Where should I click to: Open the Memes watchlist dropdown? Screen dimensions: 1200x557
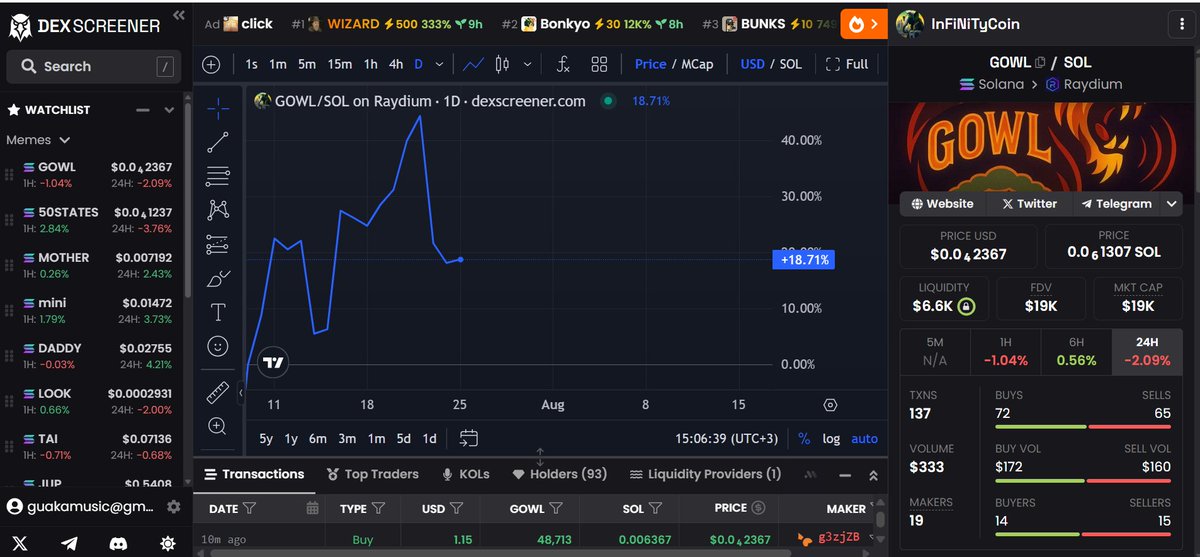(38, 140)
